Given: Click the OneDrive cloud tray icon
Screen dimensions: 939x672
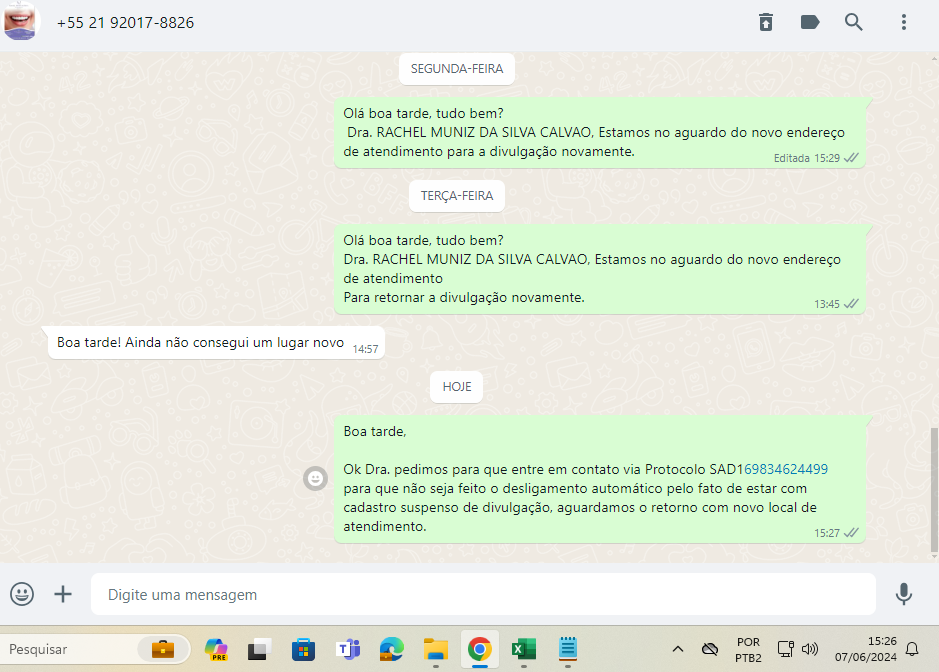Looking at the screenshot, I should [710, 649].
